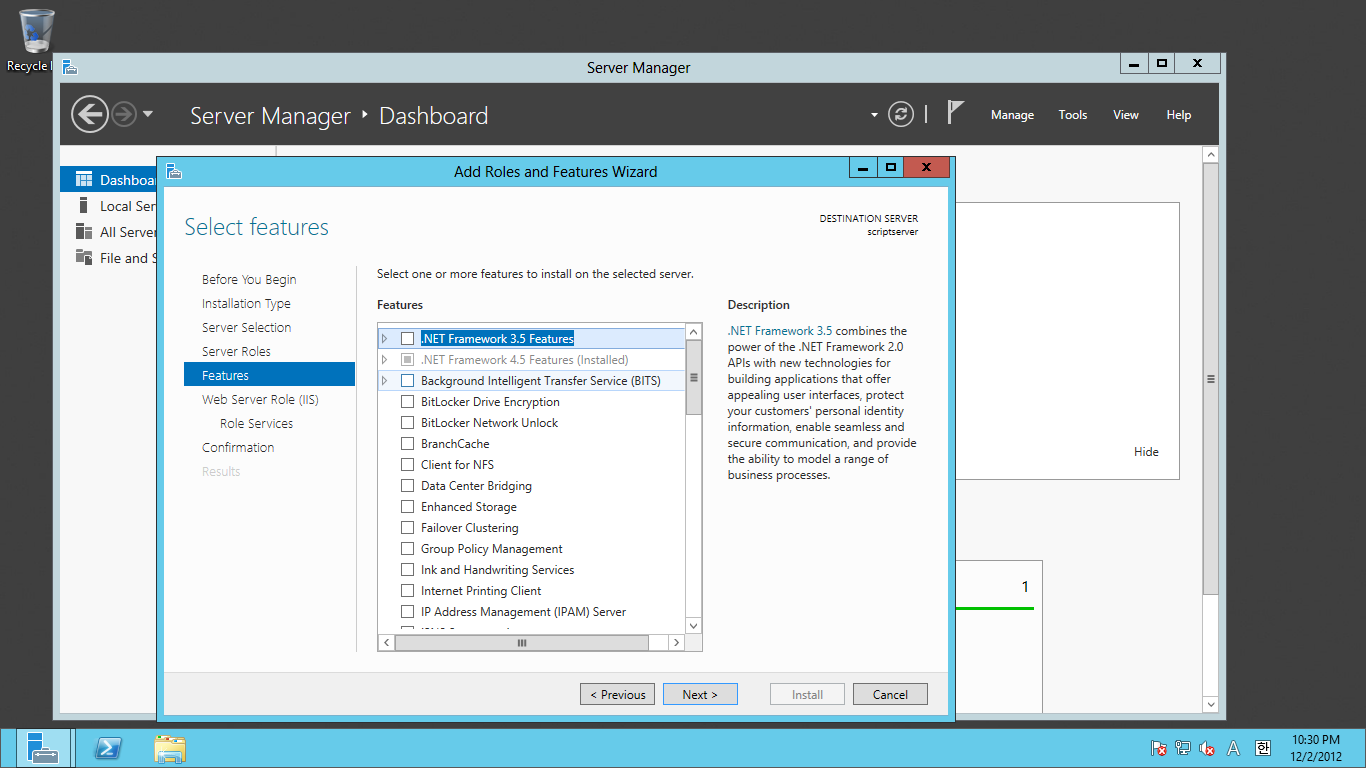
Task: Click the Next button
Action: [x=700, y=694]
